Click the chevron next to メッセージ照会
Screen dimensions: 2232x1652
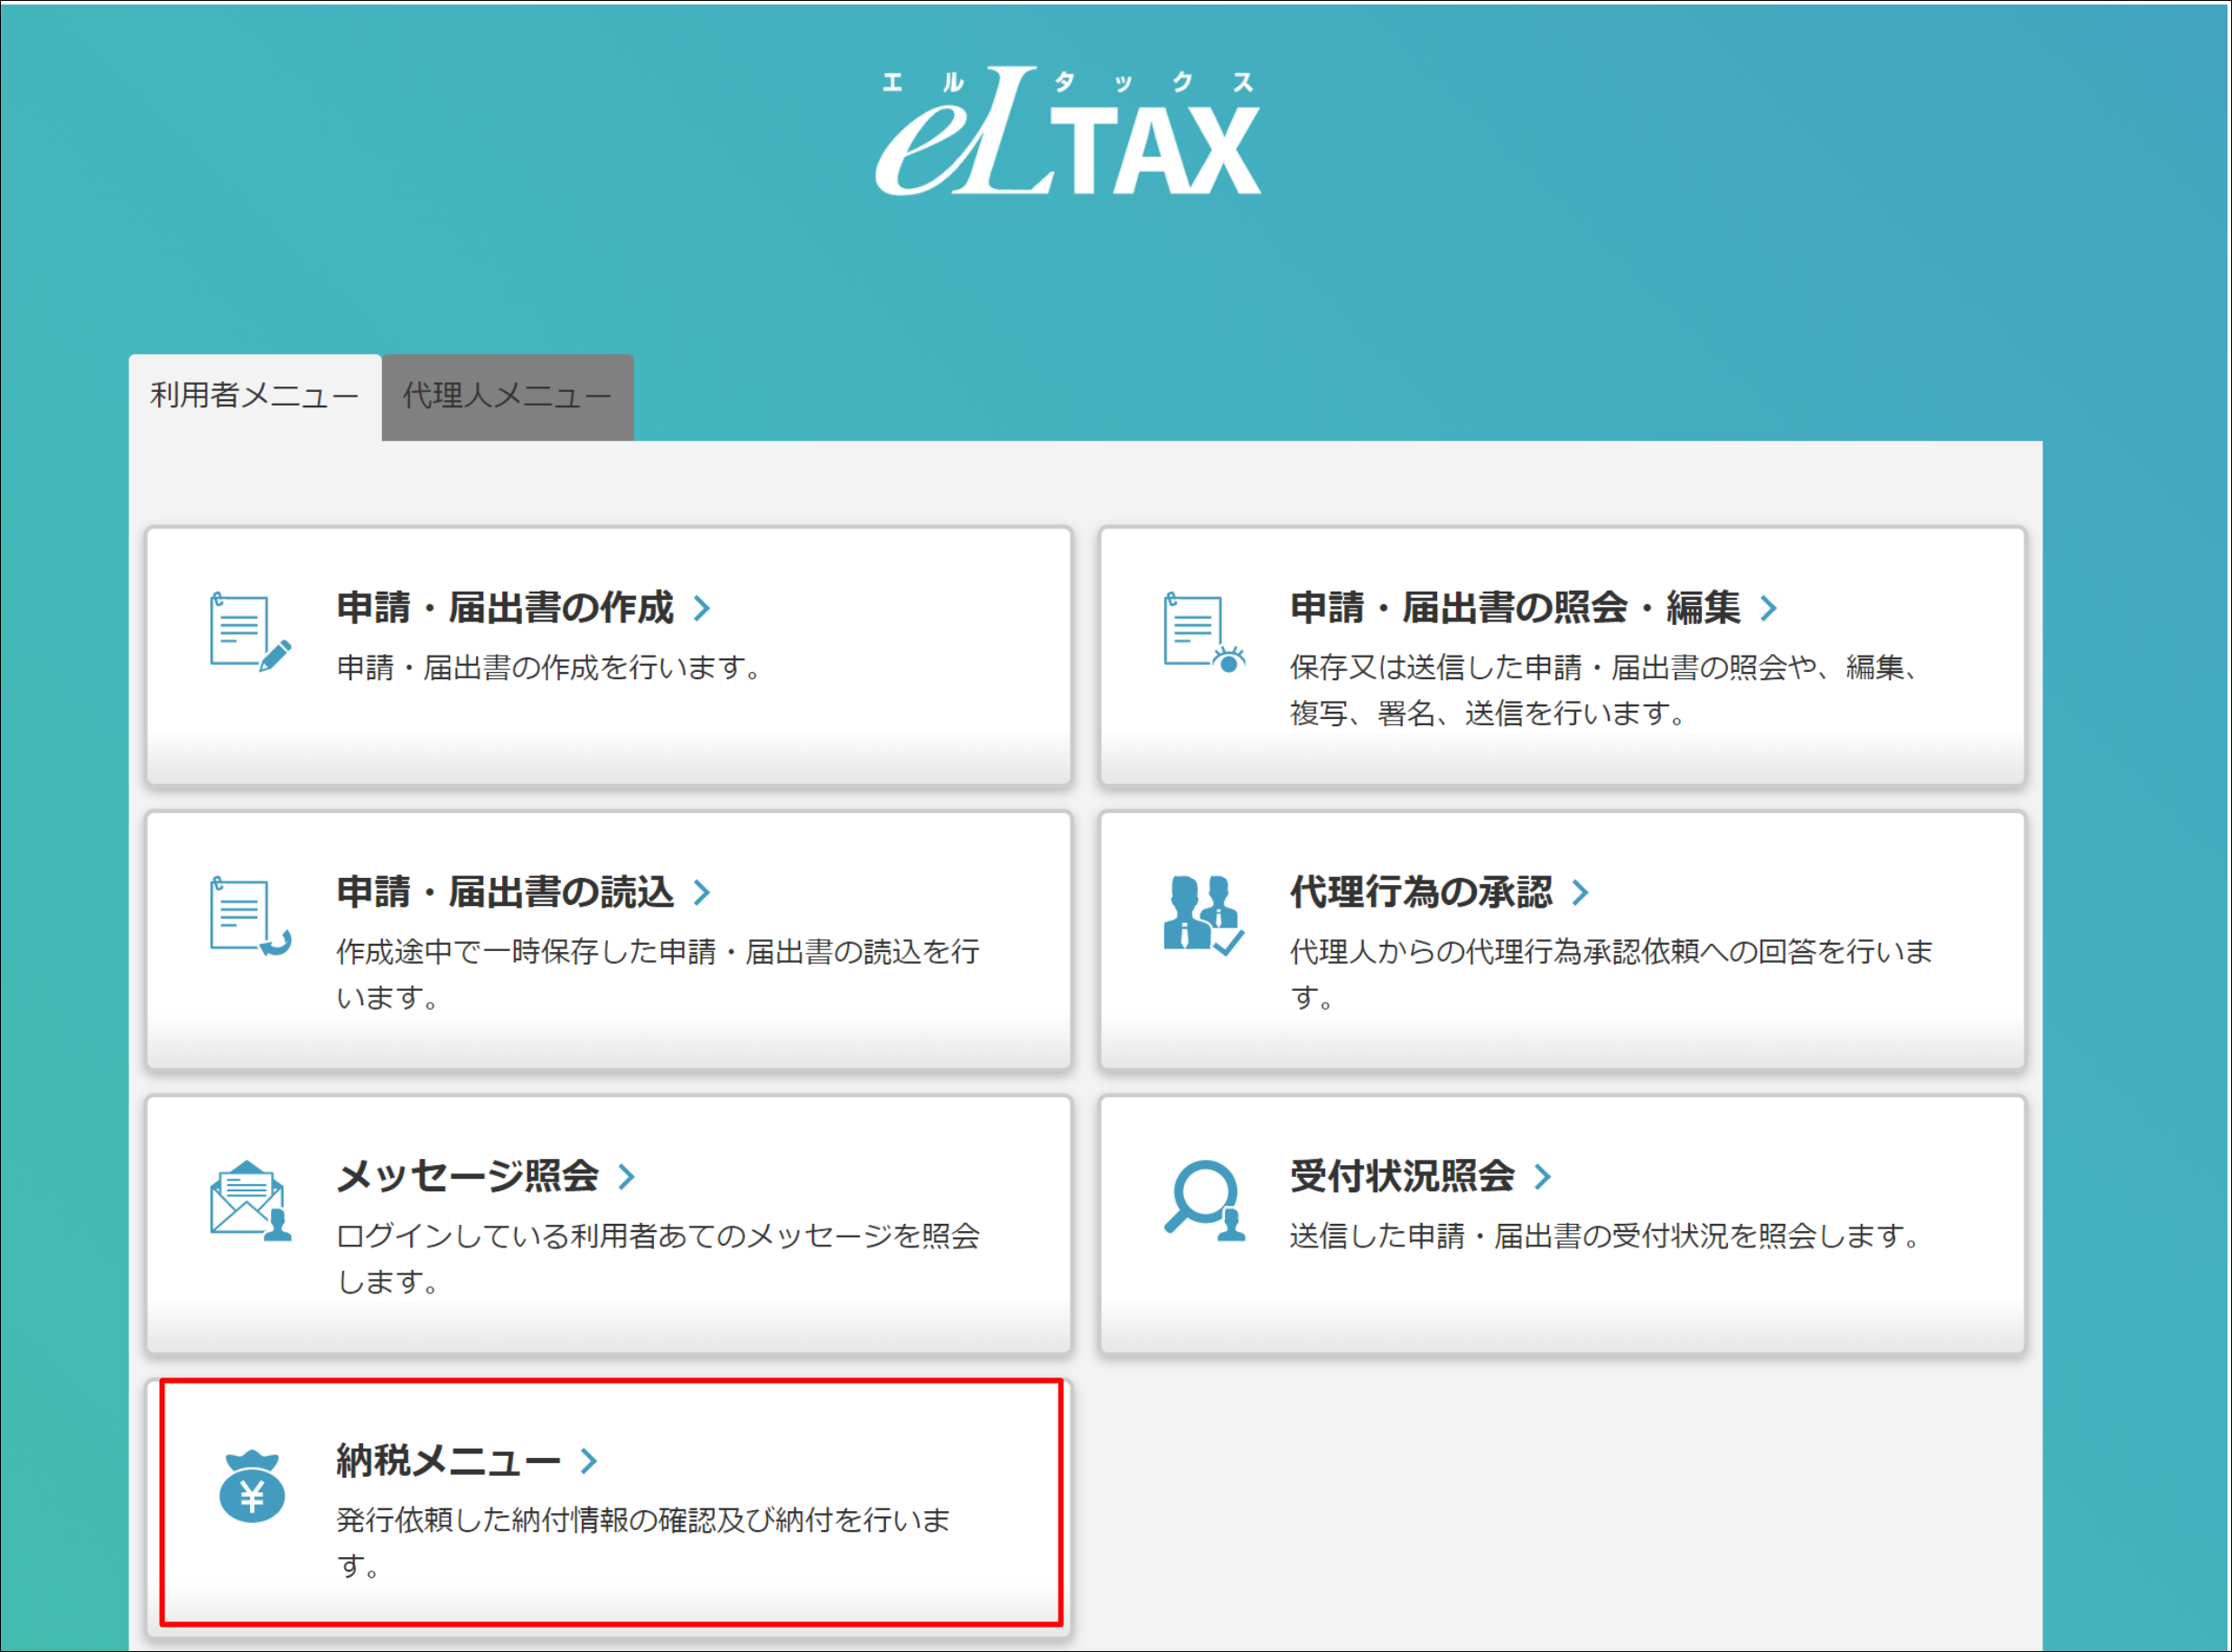tap(626, 1176)
